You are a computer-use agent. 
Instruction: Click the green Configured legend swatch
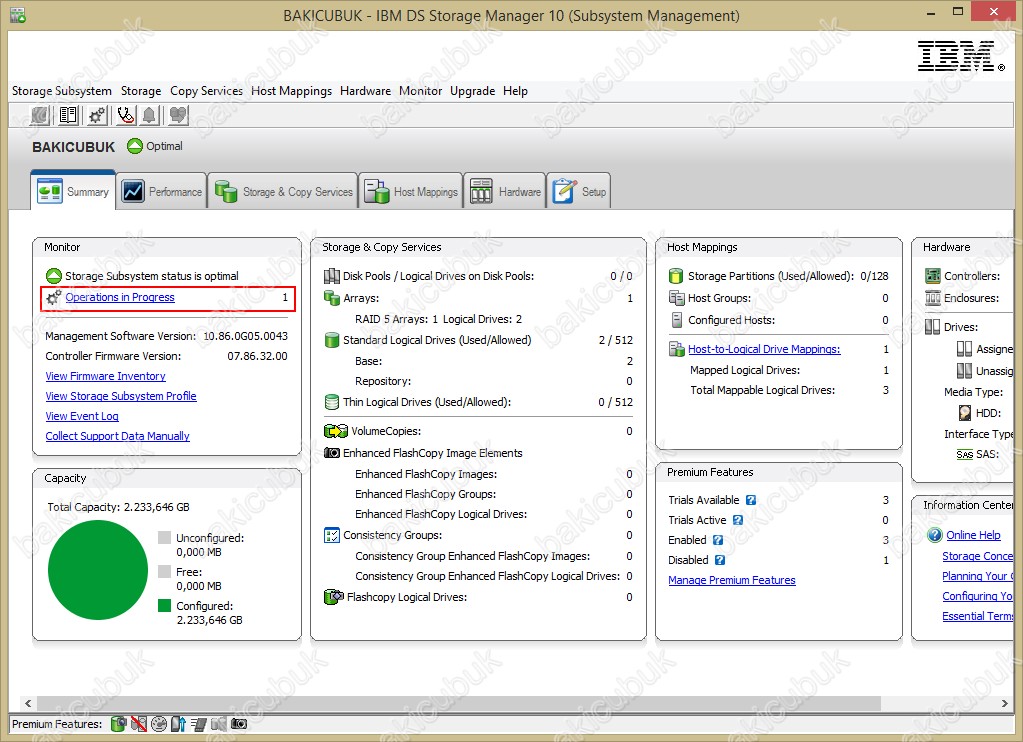click(164, 606)
